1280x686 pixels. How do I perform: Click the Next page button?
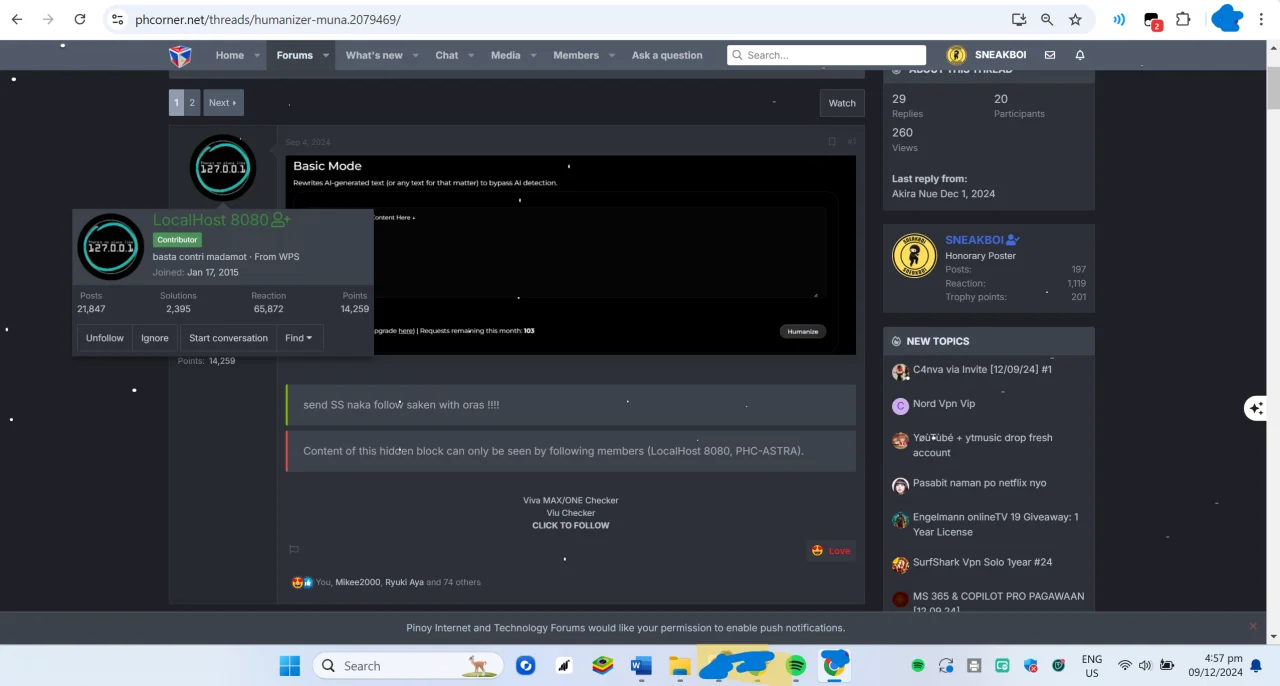click(x=222, y=102)
